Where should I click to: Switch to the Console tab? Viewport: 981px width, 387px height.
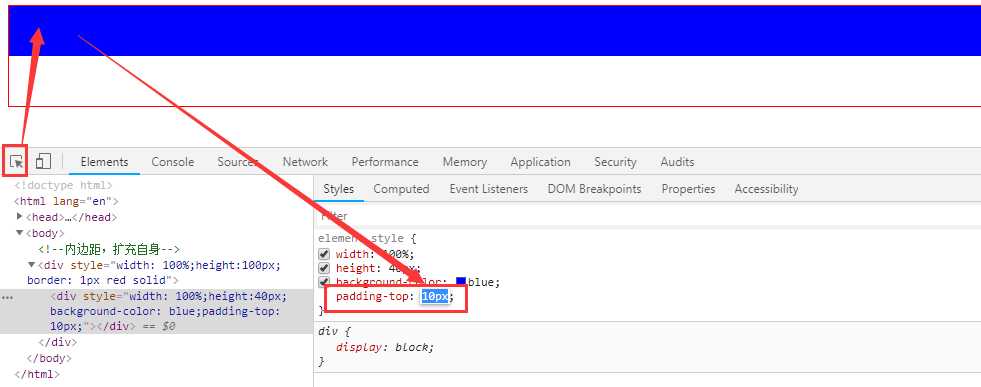[x=173, y=161]
